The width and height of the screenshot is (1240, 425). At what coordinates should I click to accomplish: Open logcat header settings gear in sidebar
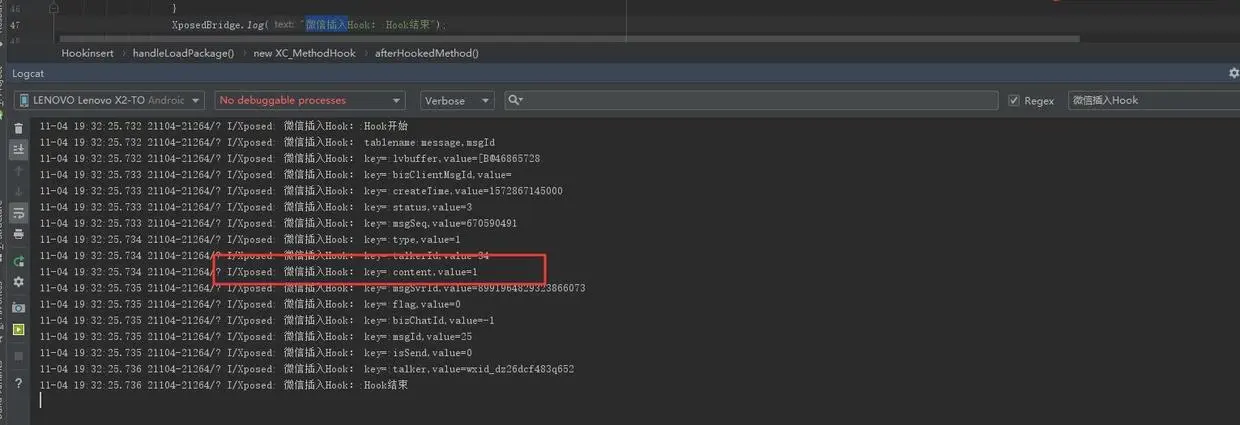(x=18, y=283)
